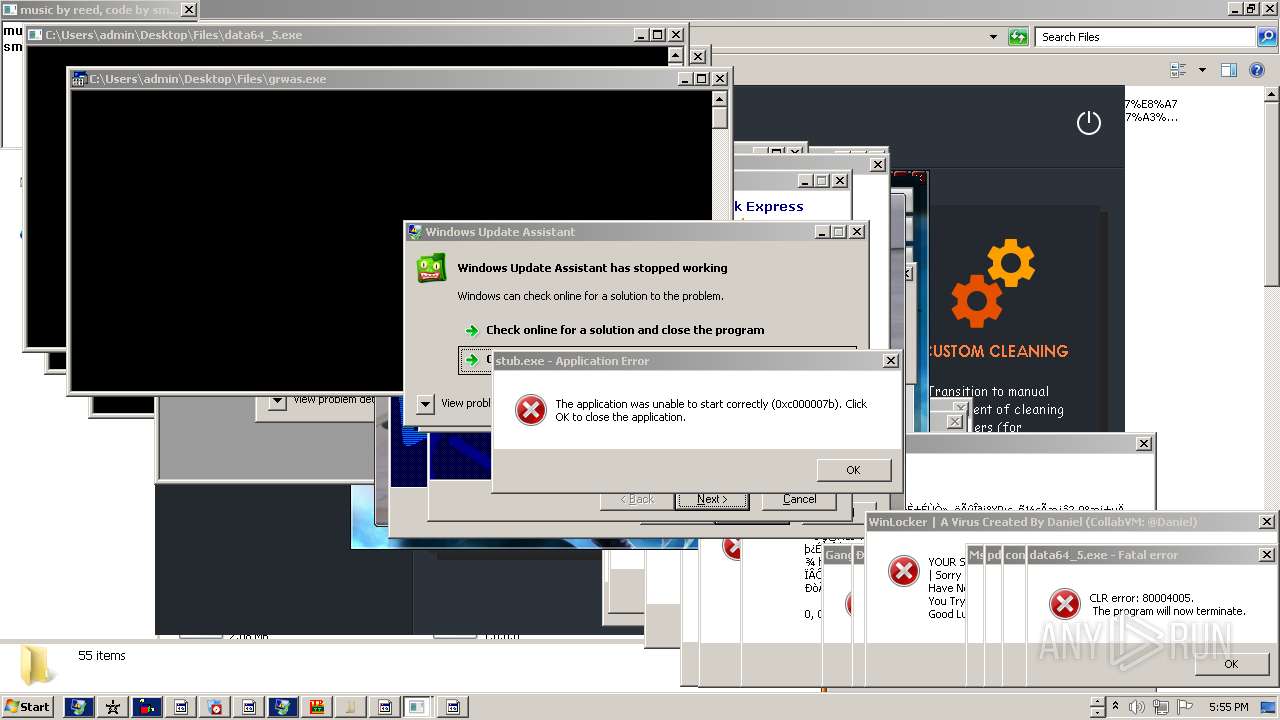Click the Windows Update Assistant title bar icon
Viewport: 1280px width, 720px height.
pyautogui.click(x=415, y=232)
